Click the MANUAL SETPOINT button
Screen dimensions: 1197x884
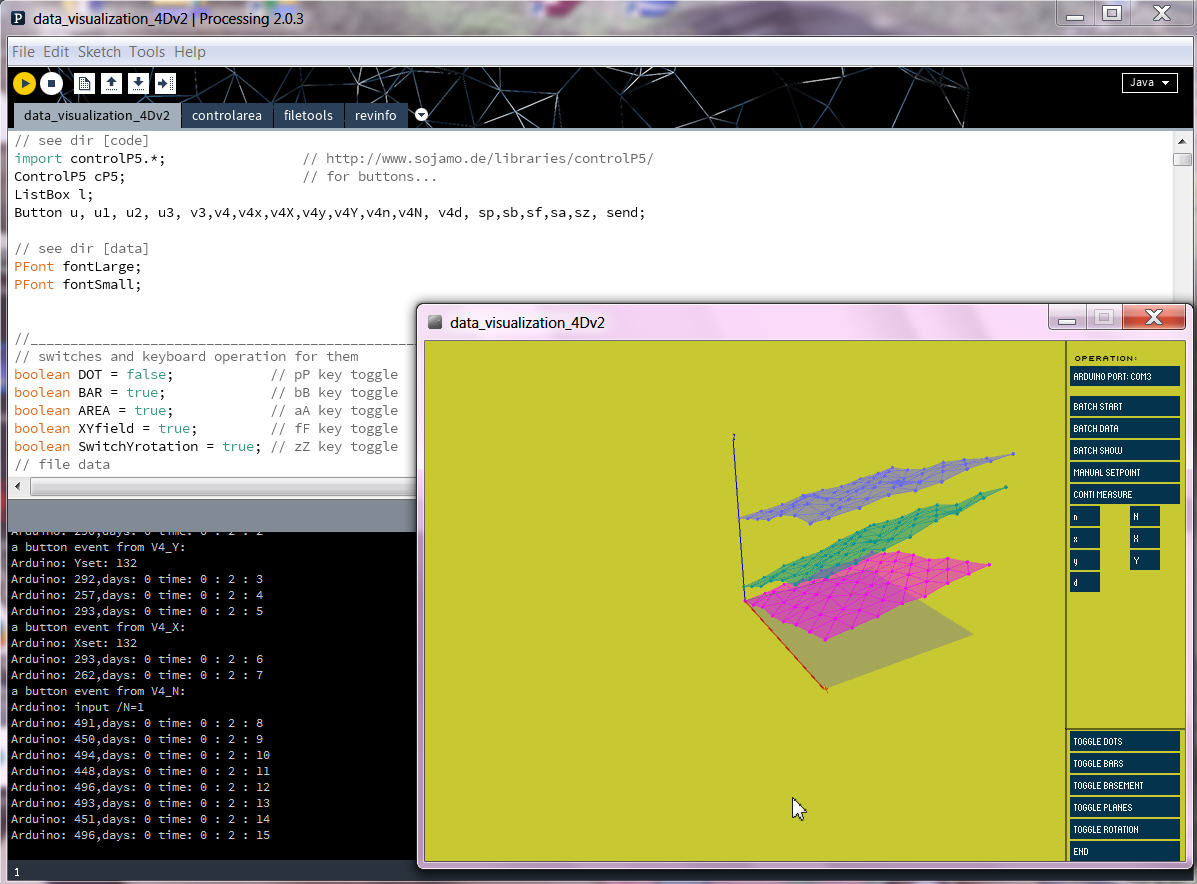[1124, 472]
